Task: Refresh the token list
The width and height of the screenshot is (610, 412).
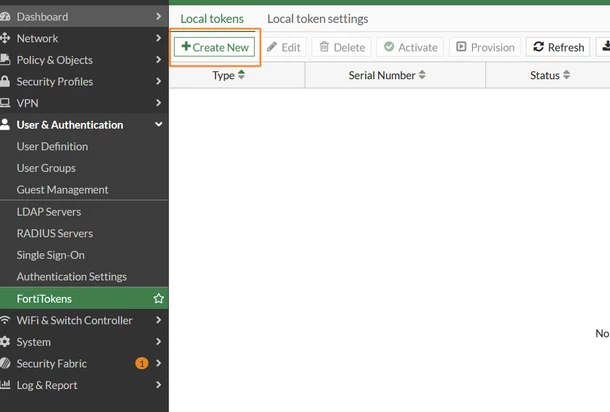Action: click(558, 47)
